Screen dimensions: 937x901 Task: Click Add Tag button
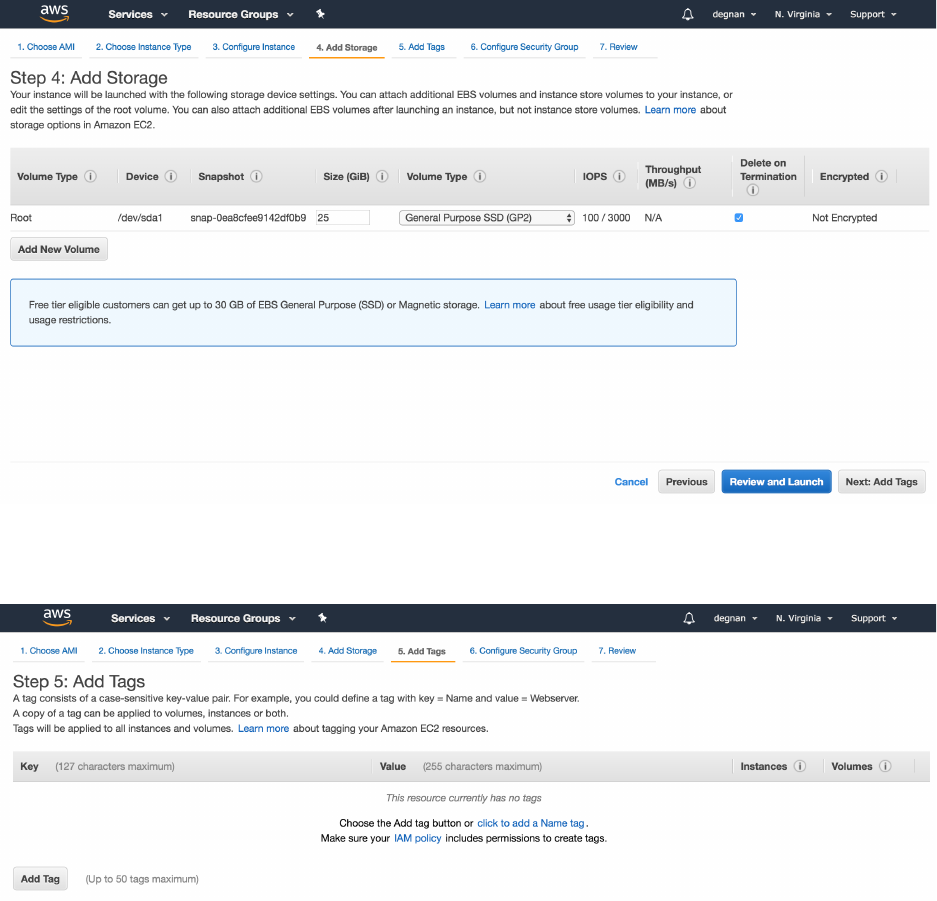(x=40, y=879)
